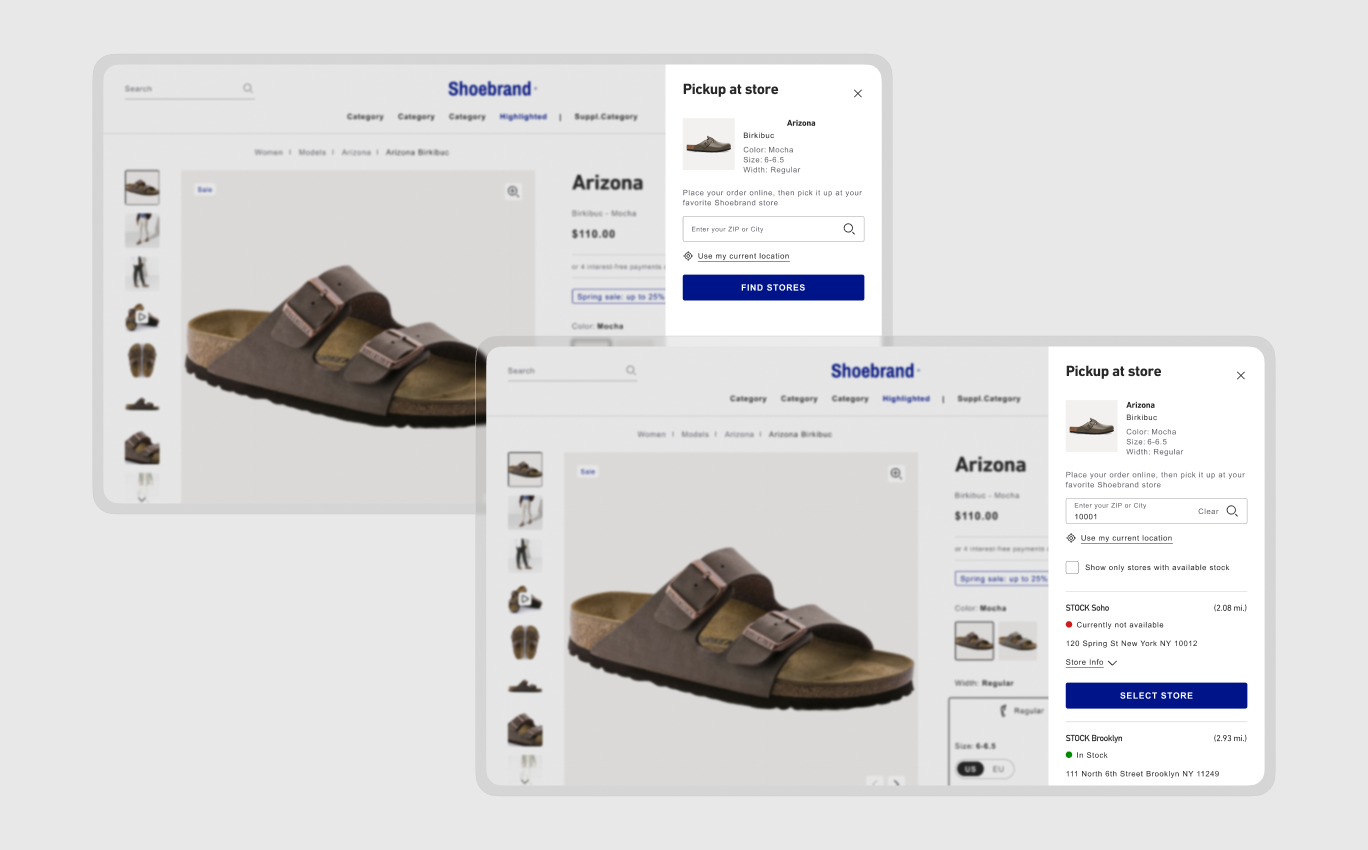Go to Women breadcrumb in front window

(652, 435)
